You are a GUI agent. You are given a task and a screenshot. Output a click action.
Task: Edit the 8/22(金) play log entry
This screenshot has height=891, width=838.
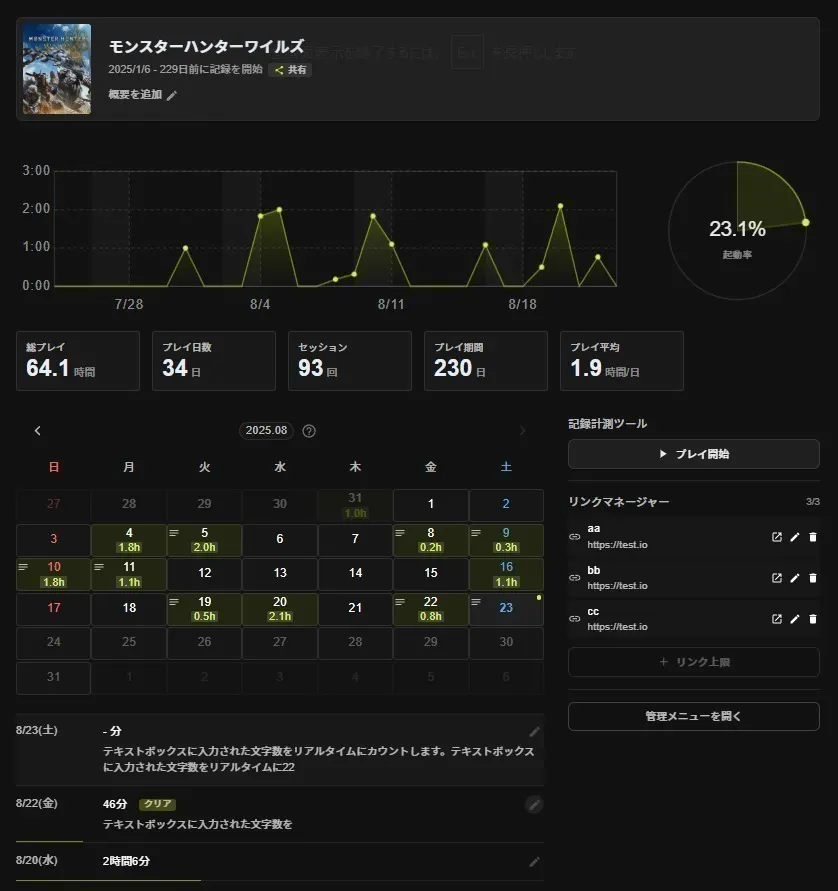click(535, 804)
